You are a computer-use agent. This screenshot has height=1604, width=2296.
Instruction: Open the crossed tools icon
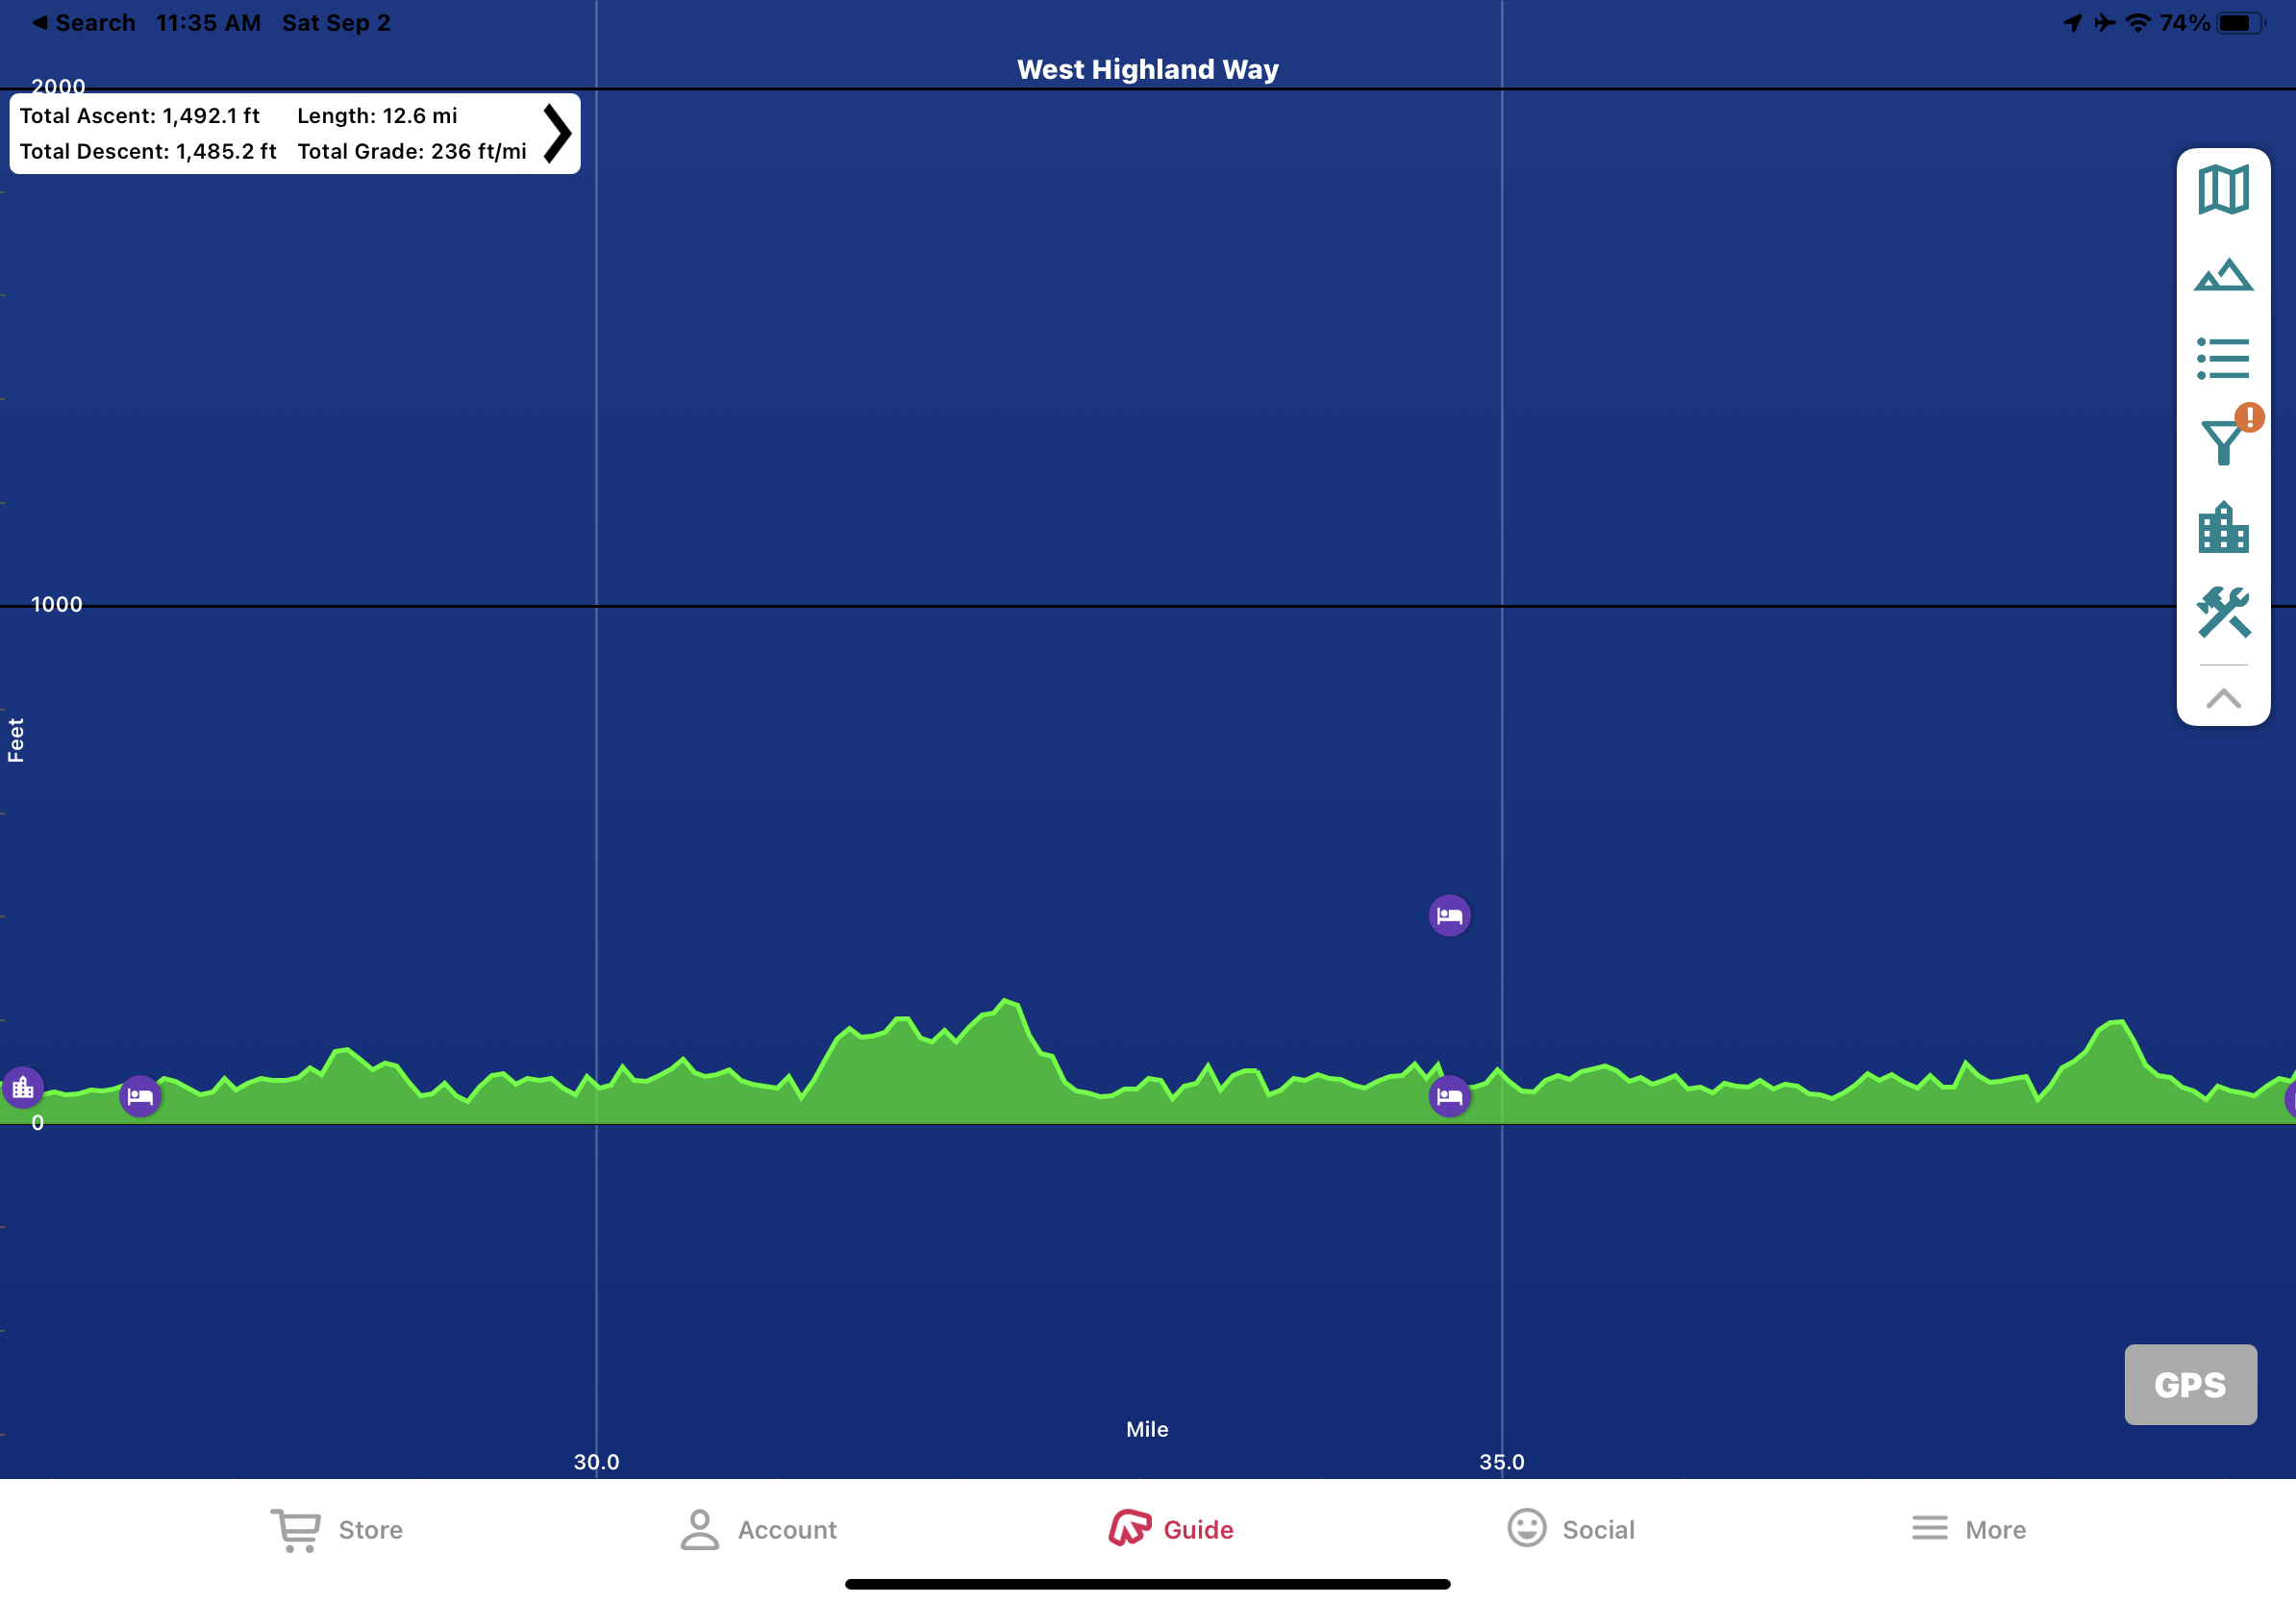2222,612
